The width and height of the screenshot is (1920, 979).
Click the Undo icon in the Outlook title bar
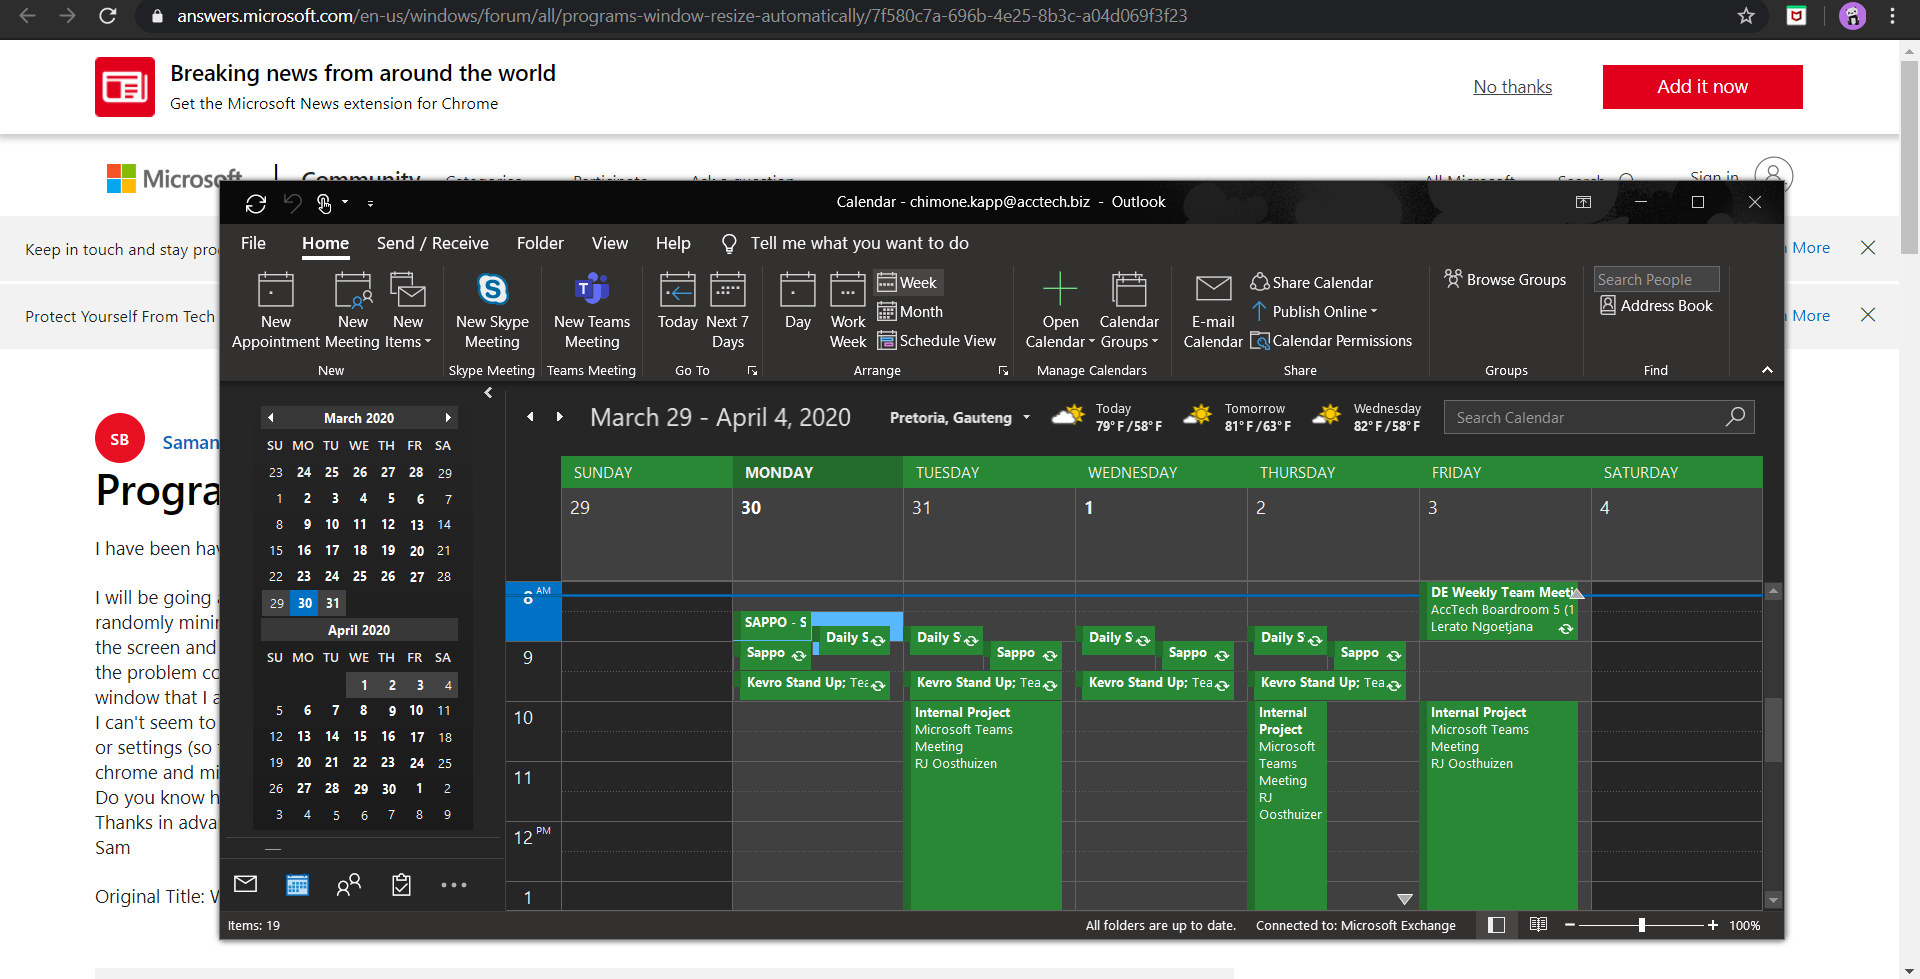coord(292,203)
